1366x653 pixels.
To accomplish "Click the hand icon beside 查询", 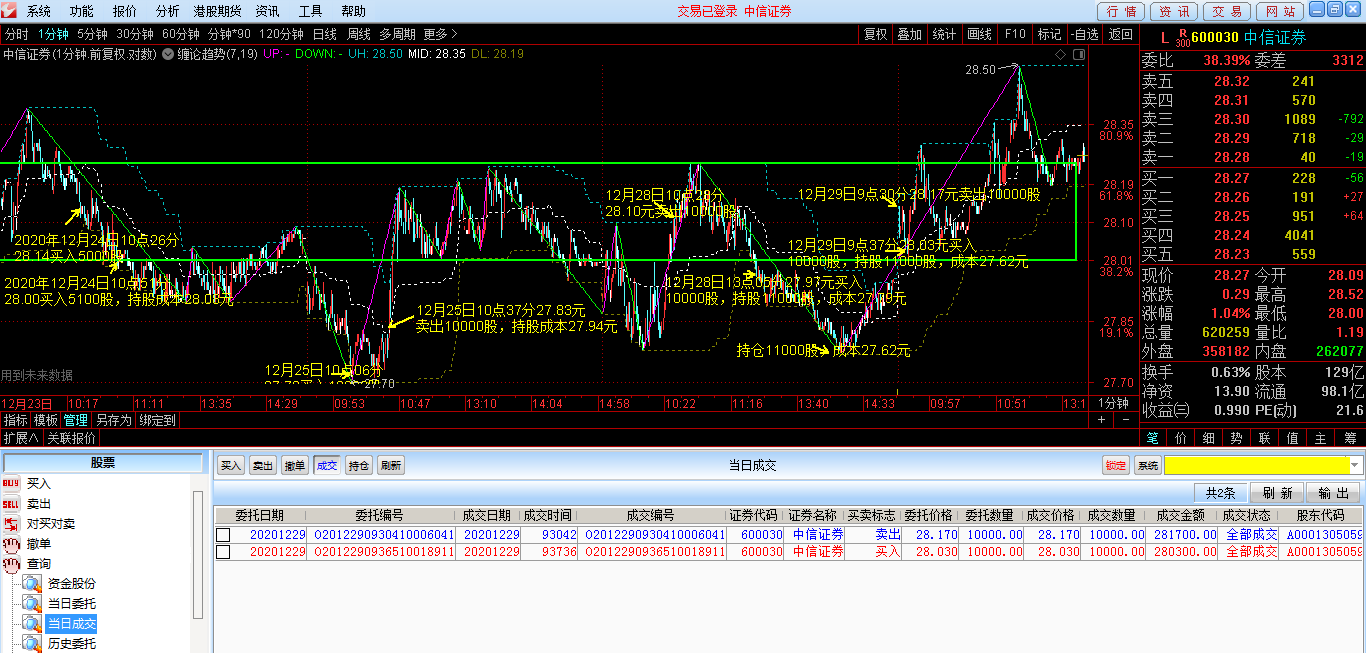I will coord(11,564).
